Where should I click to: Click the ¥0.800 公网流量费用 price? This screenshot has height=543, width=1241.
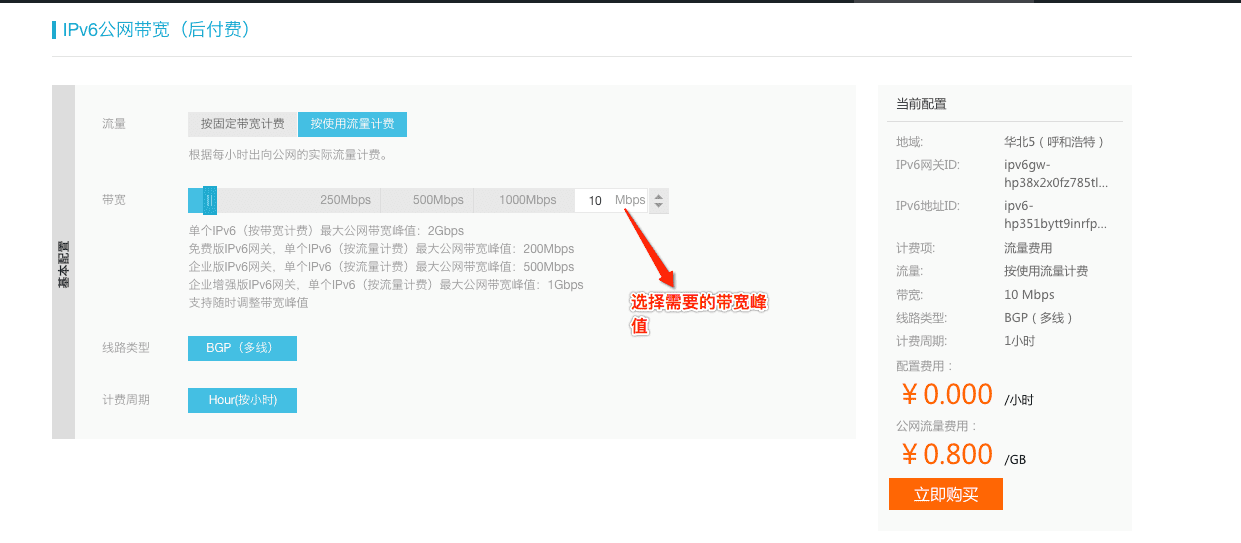pos(947,454)
